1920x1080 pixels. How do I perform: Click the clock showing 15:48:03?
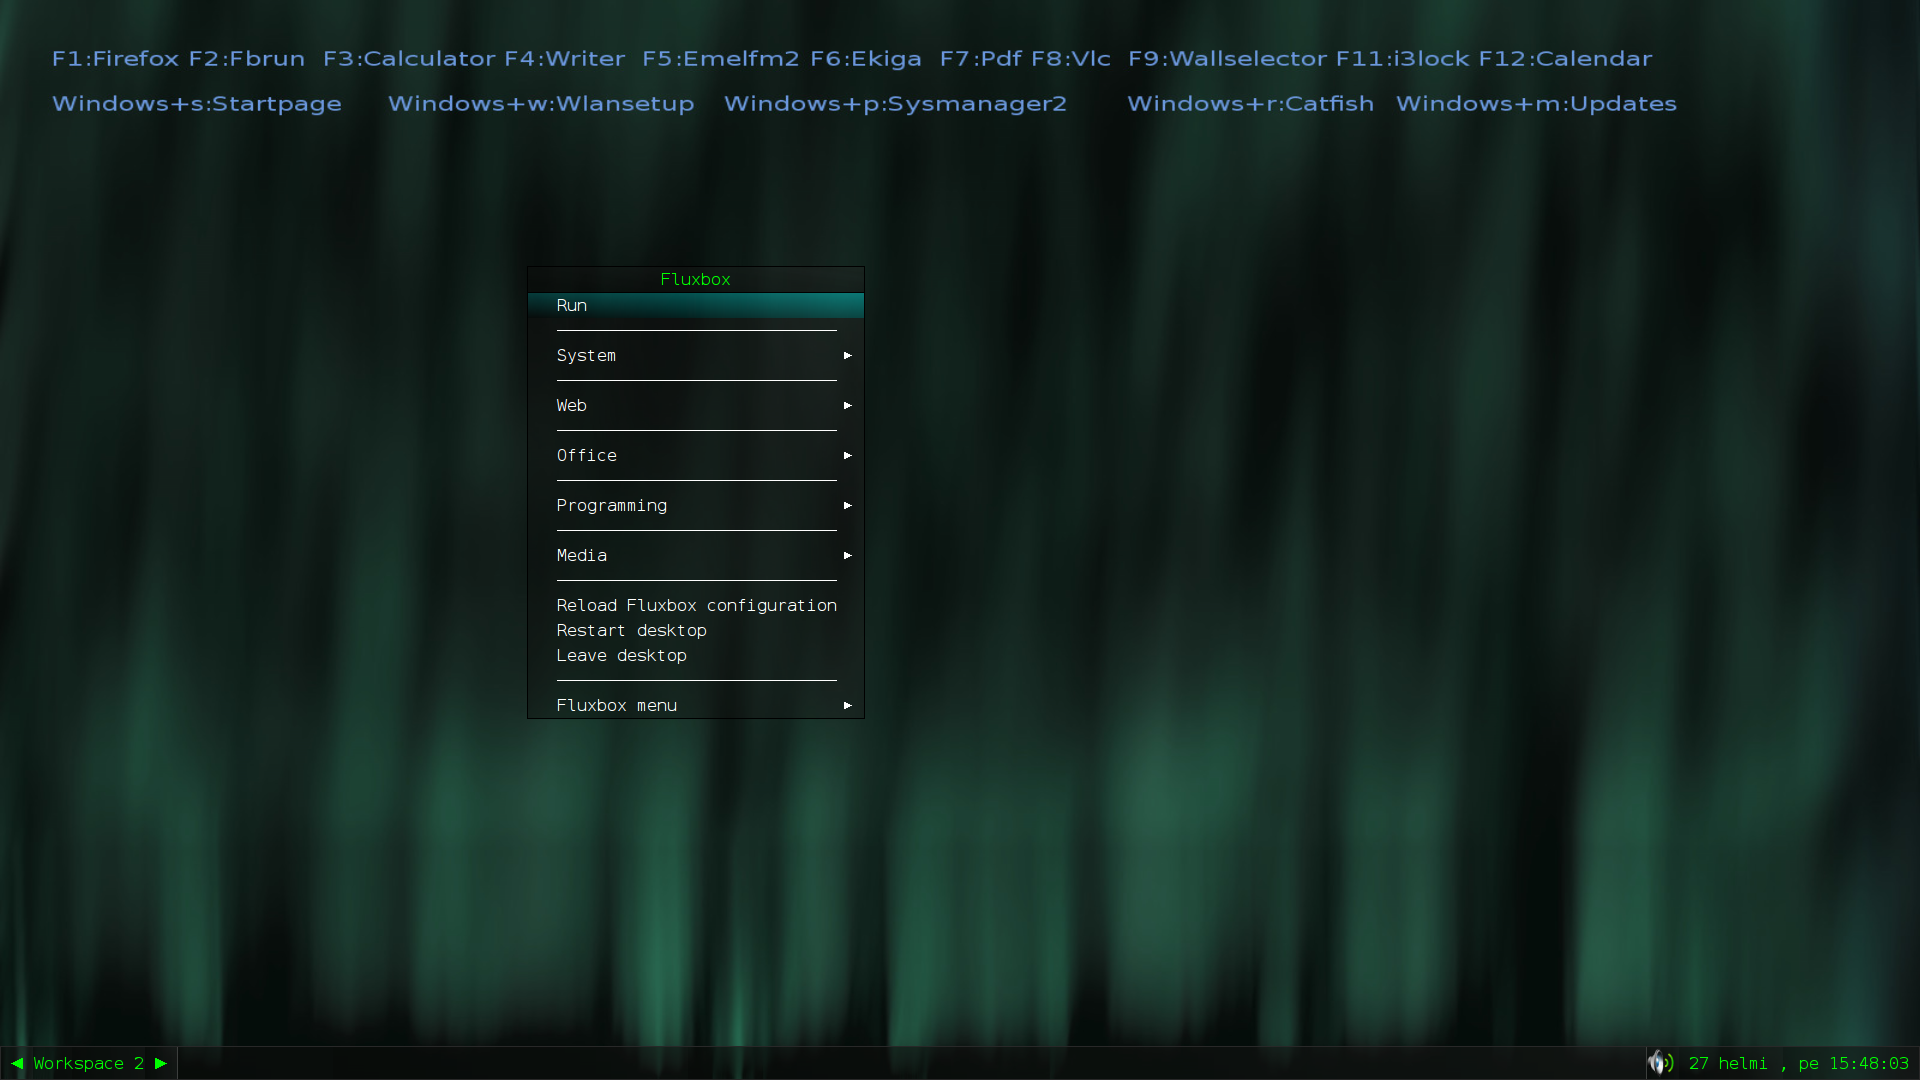click(1869, 1063)
